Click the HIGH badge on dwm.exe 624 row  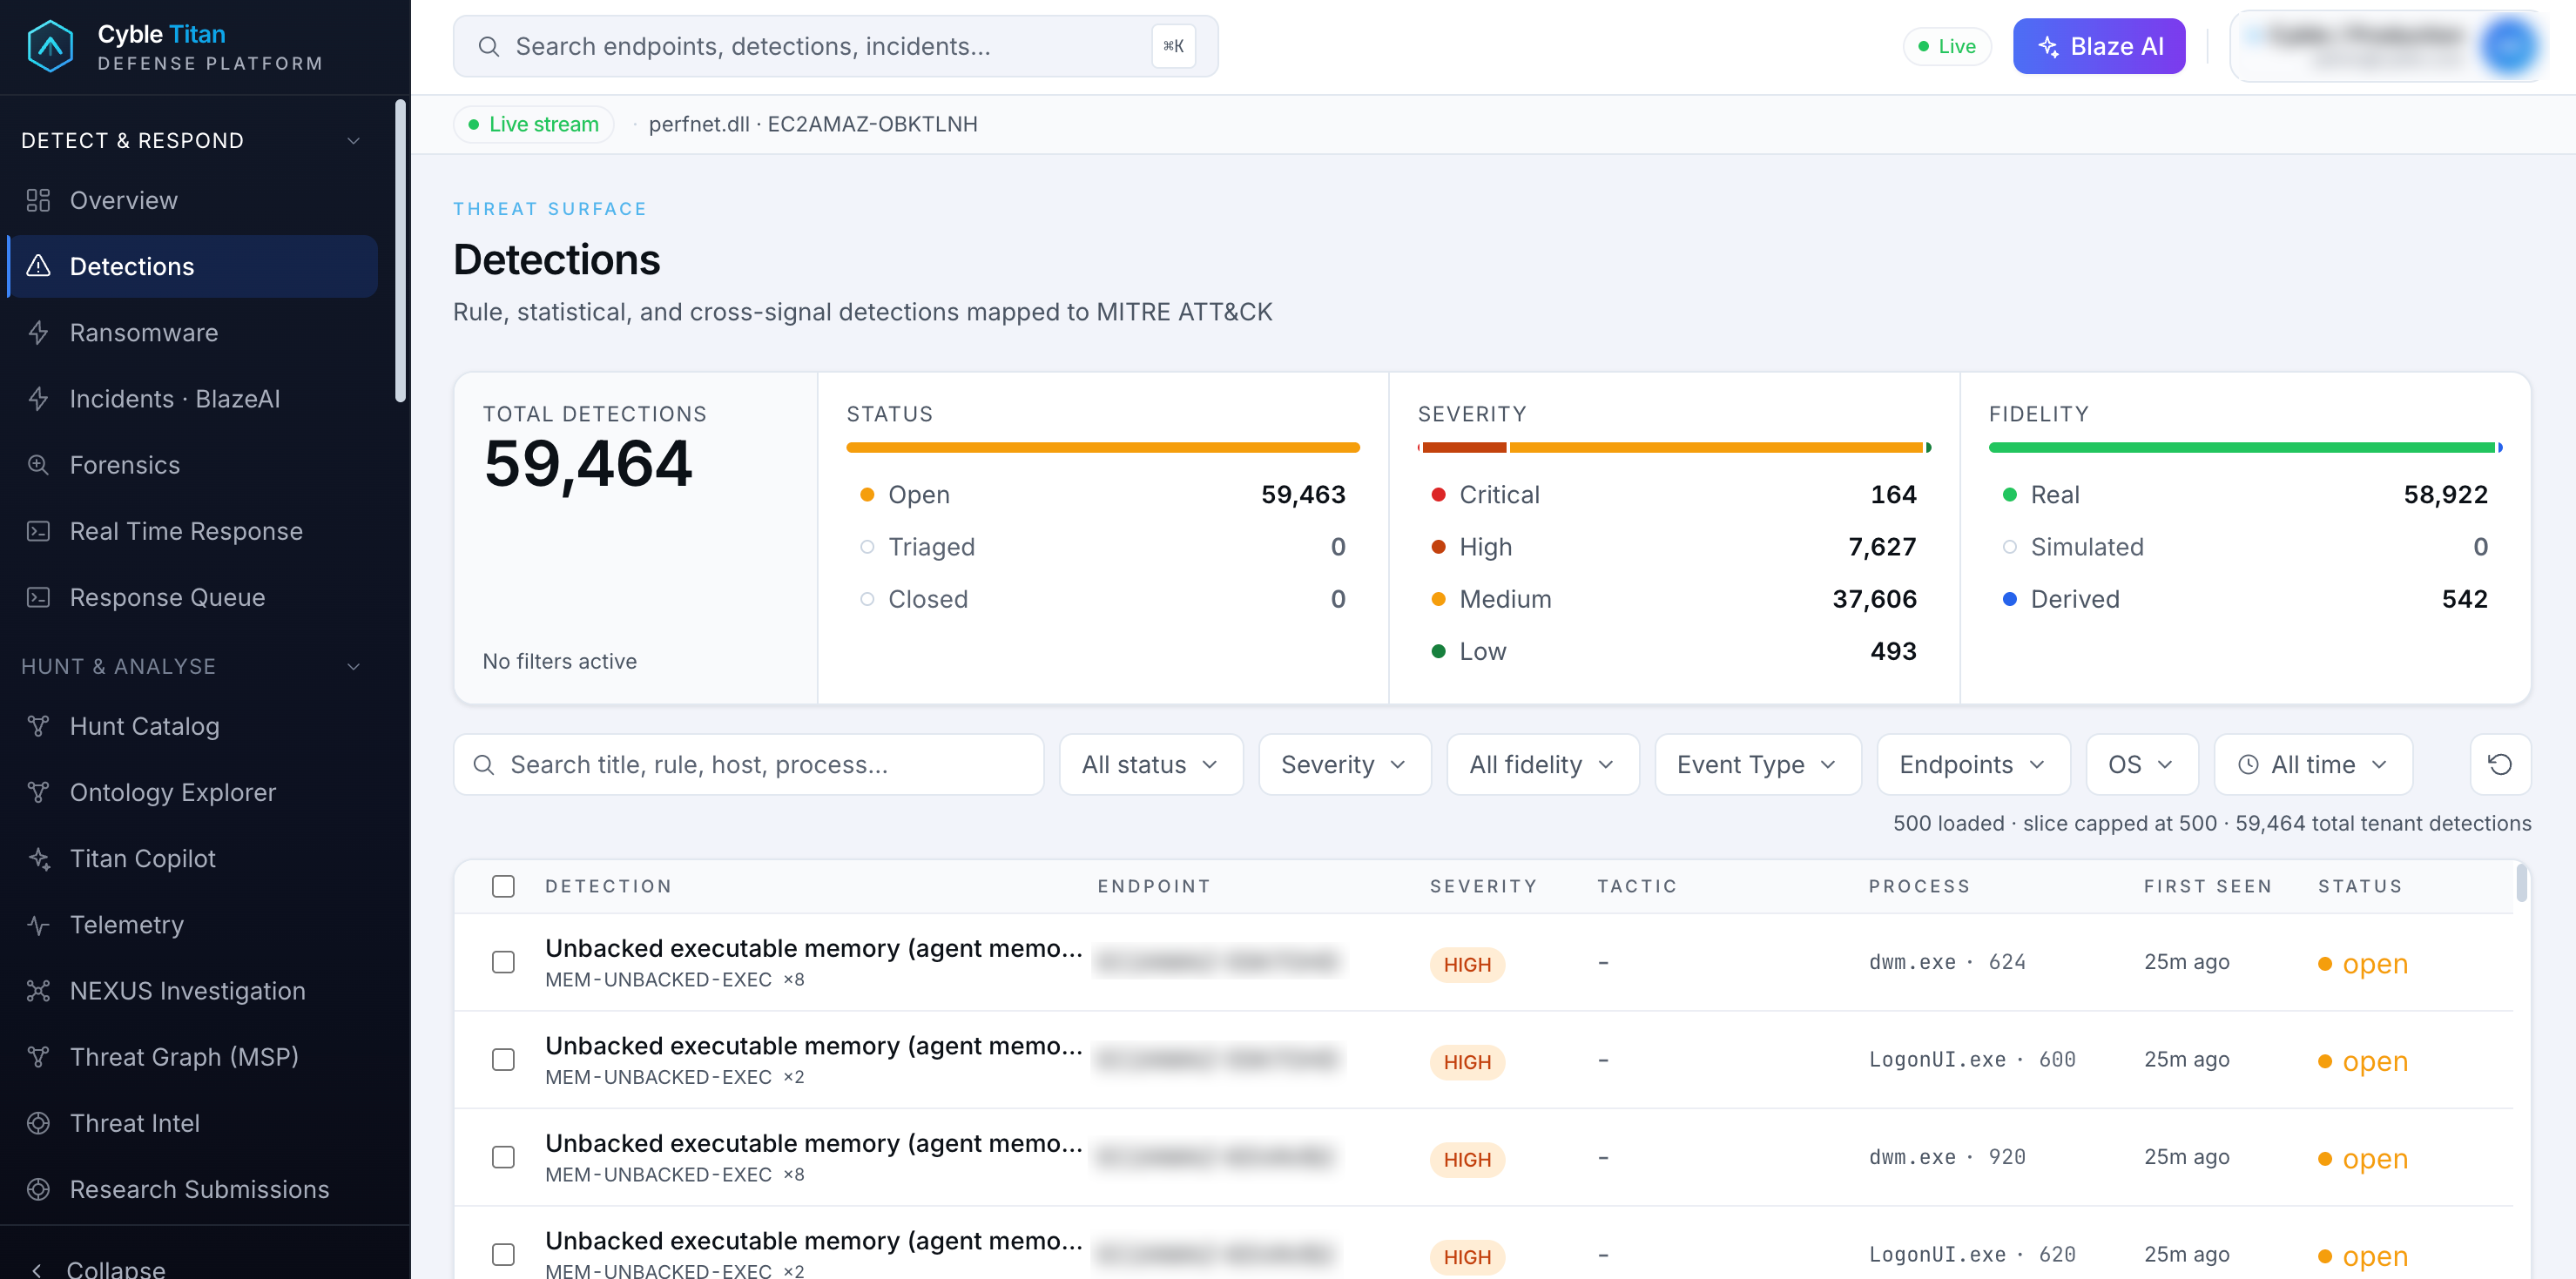1466,964
